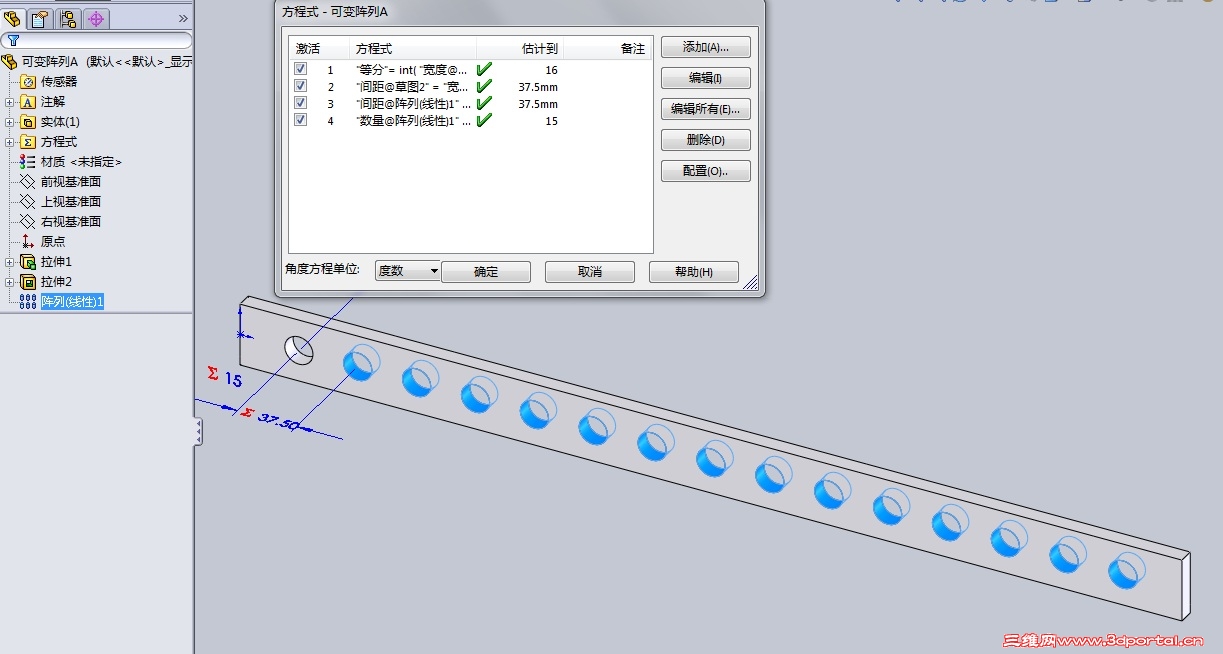The height and width of the screenshot is (654, 1223).
Task: Click the 删除(D) button
Action: tap(706, 140)
